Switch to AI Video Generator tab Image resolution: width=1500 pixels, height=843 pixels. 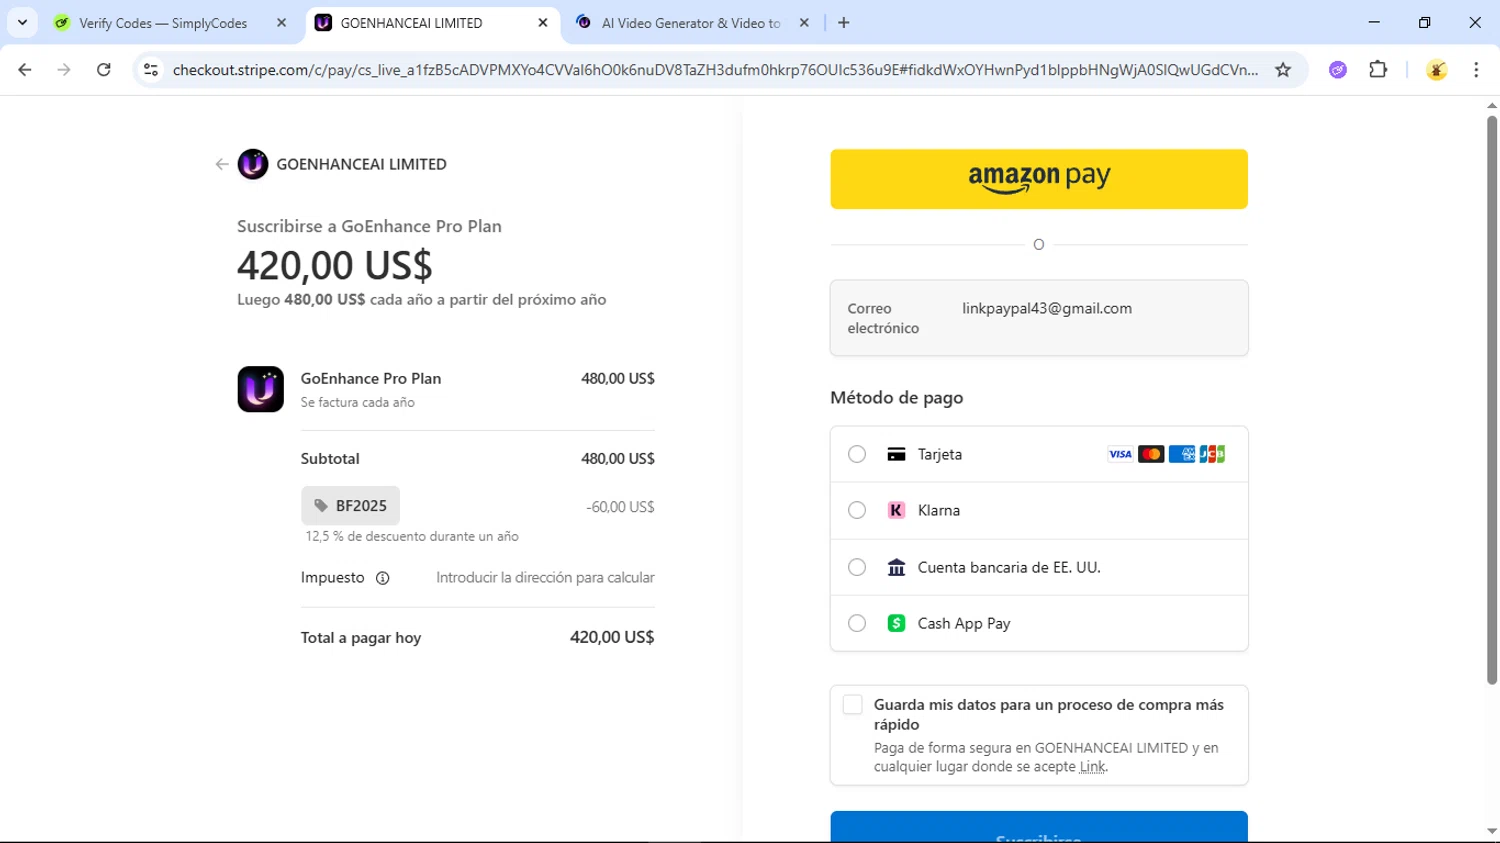pos(690,23)
